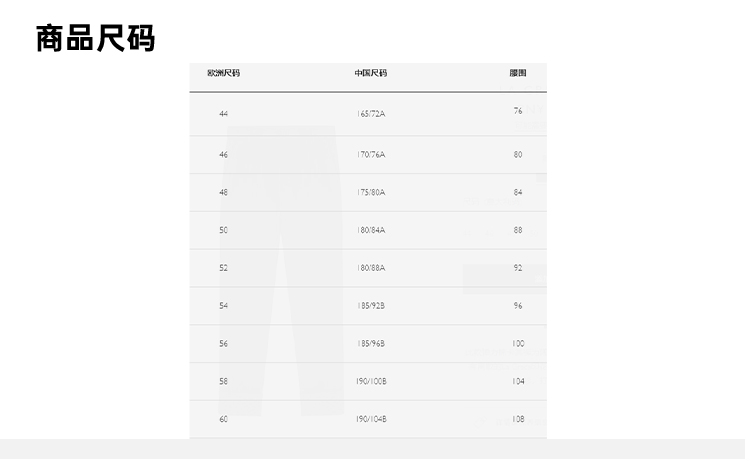Viewport: 750px width, 466px height.
Task: Select the 185/92B size cell
Action: (370, 306)
